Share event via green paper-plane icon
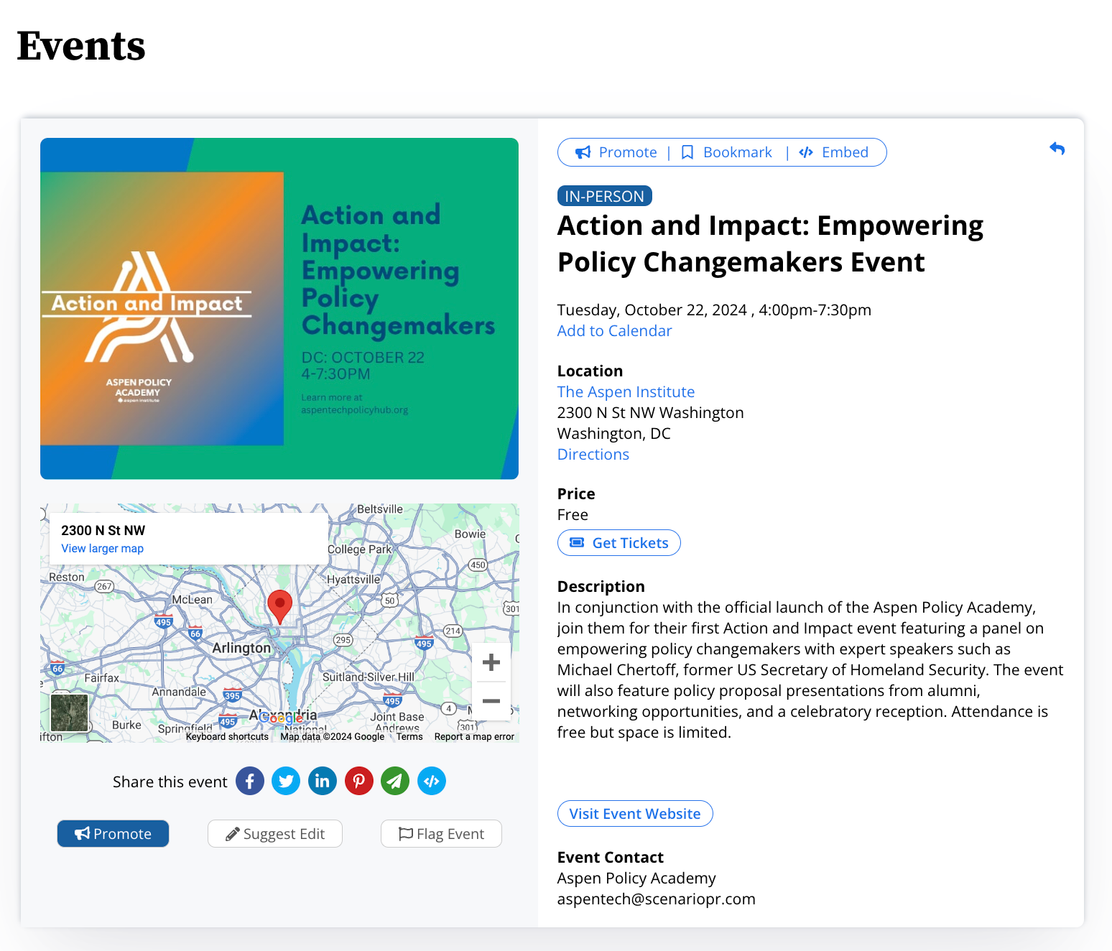 click(x=395, y=781)
